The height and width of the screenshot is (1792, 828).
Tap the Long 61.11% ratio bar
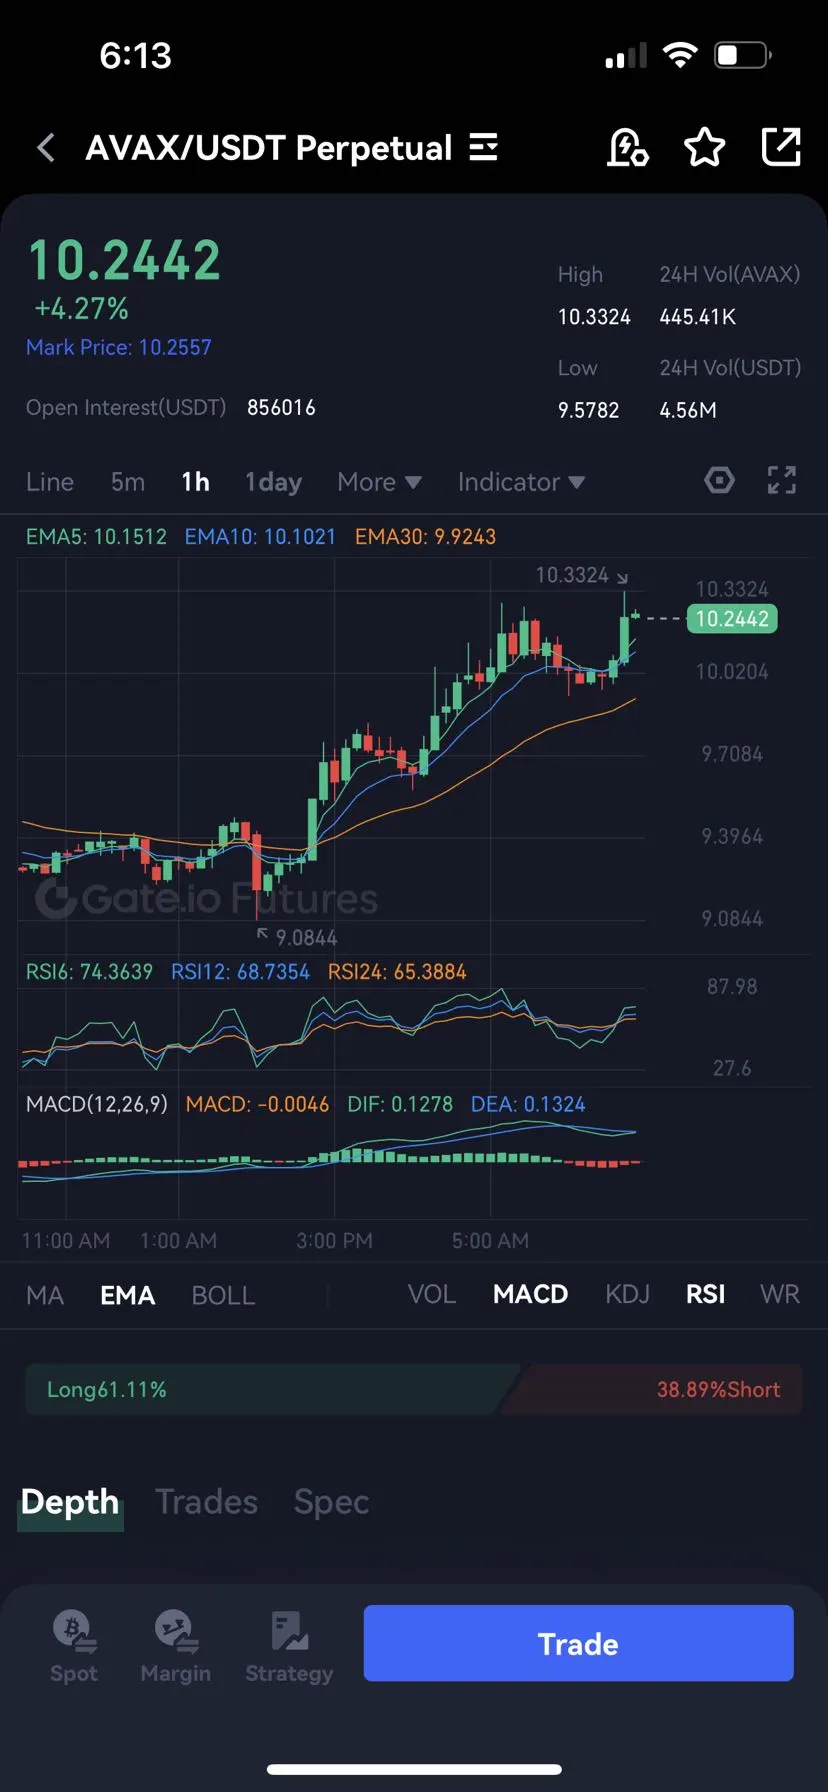coord(270,1389)
